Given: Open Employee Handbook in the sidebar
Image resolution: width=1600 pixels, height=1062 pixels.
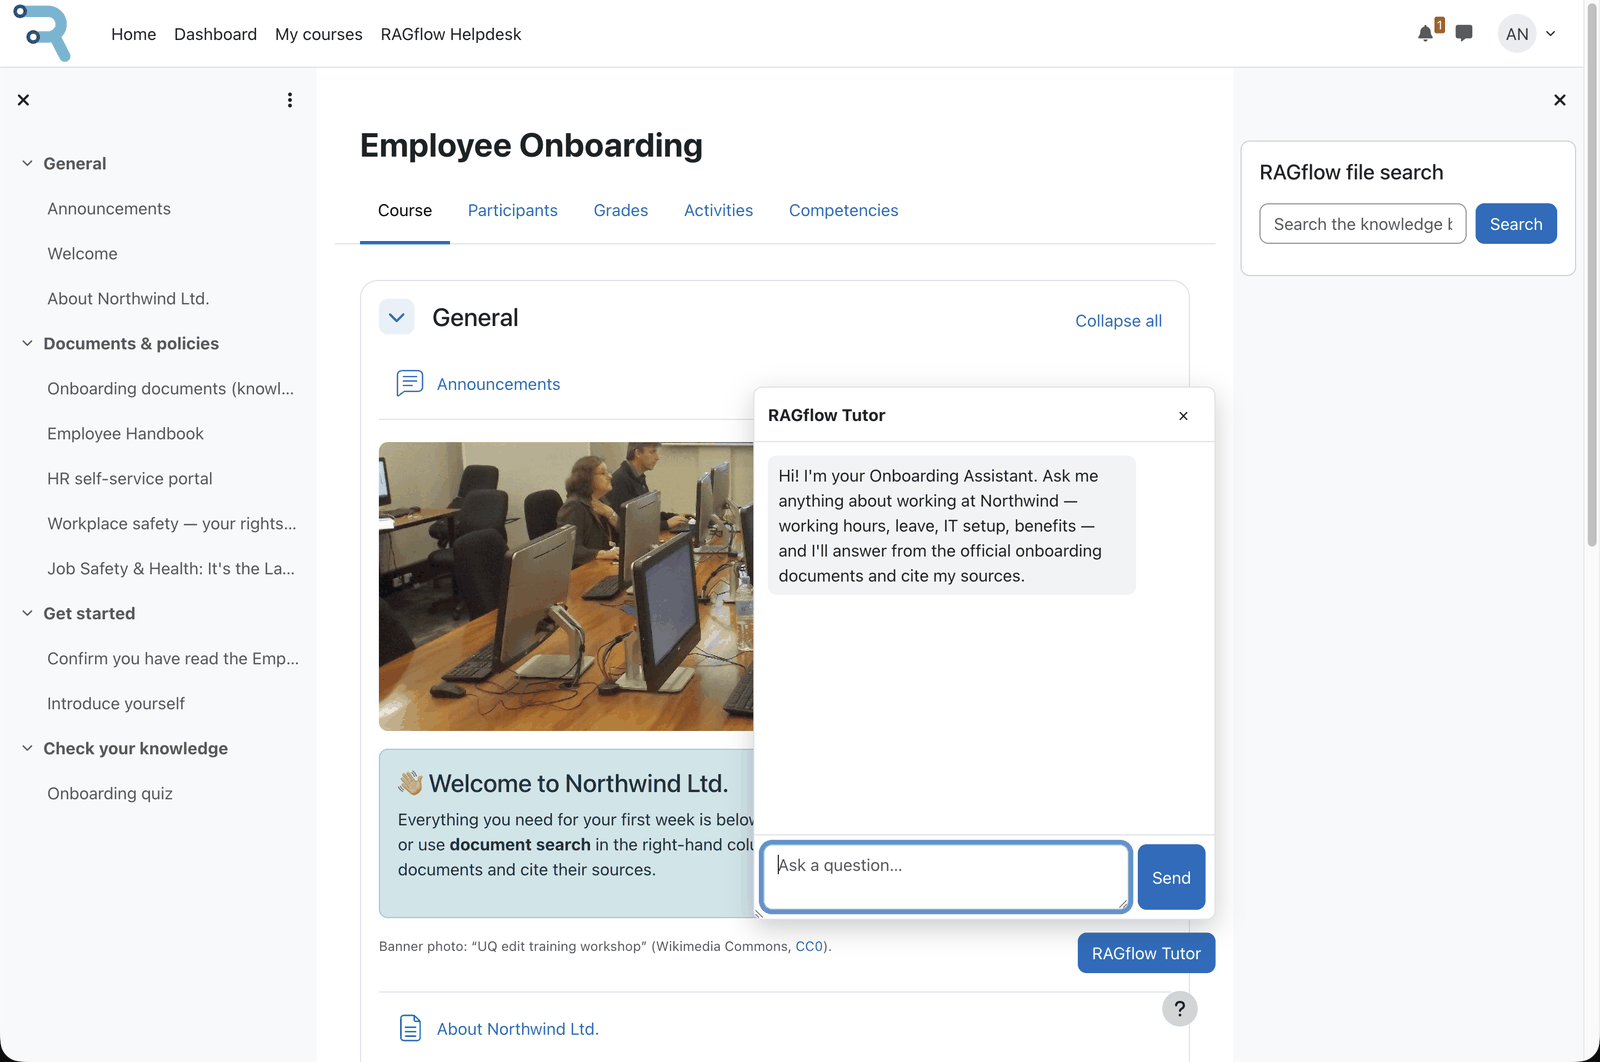Looking at the screenshot, I should pyautogui.click(x=125, y=433).
